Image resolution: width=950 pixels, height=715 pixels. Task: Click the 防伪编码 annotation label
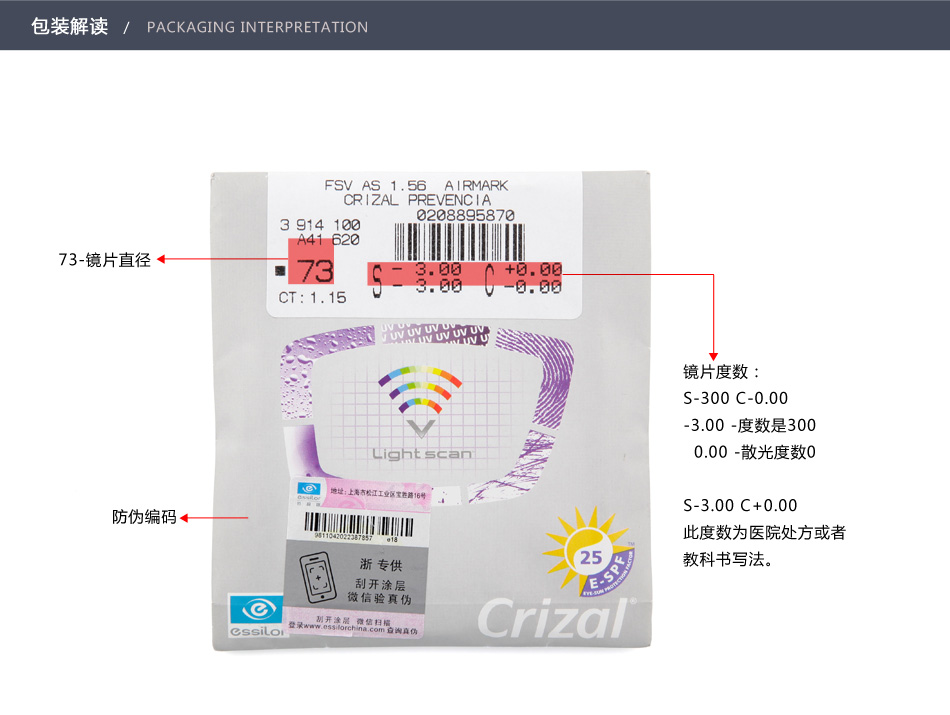click(144, 517)
